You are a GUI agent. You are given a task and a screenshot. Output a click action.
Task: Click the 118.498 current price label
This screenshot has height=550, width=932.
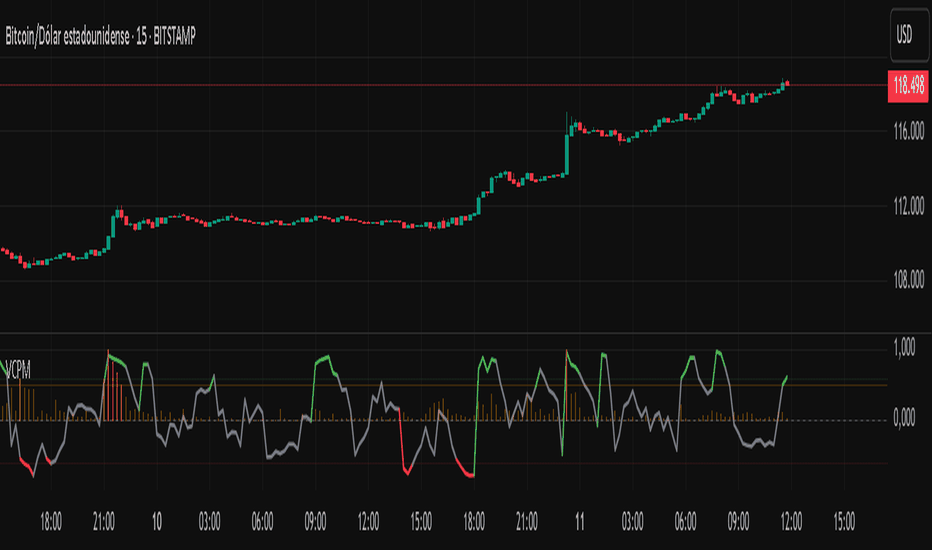[x=908, y=86]
